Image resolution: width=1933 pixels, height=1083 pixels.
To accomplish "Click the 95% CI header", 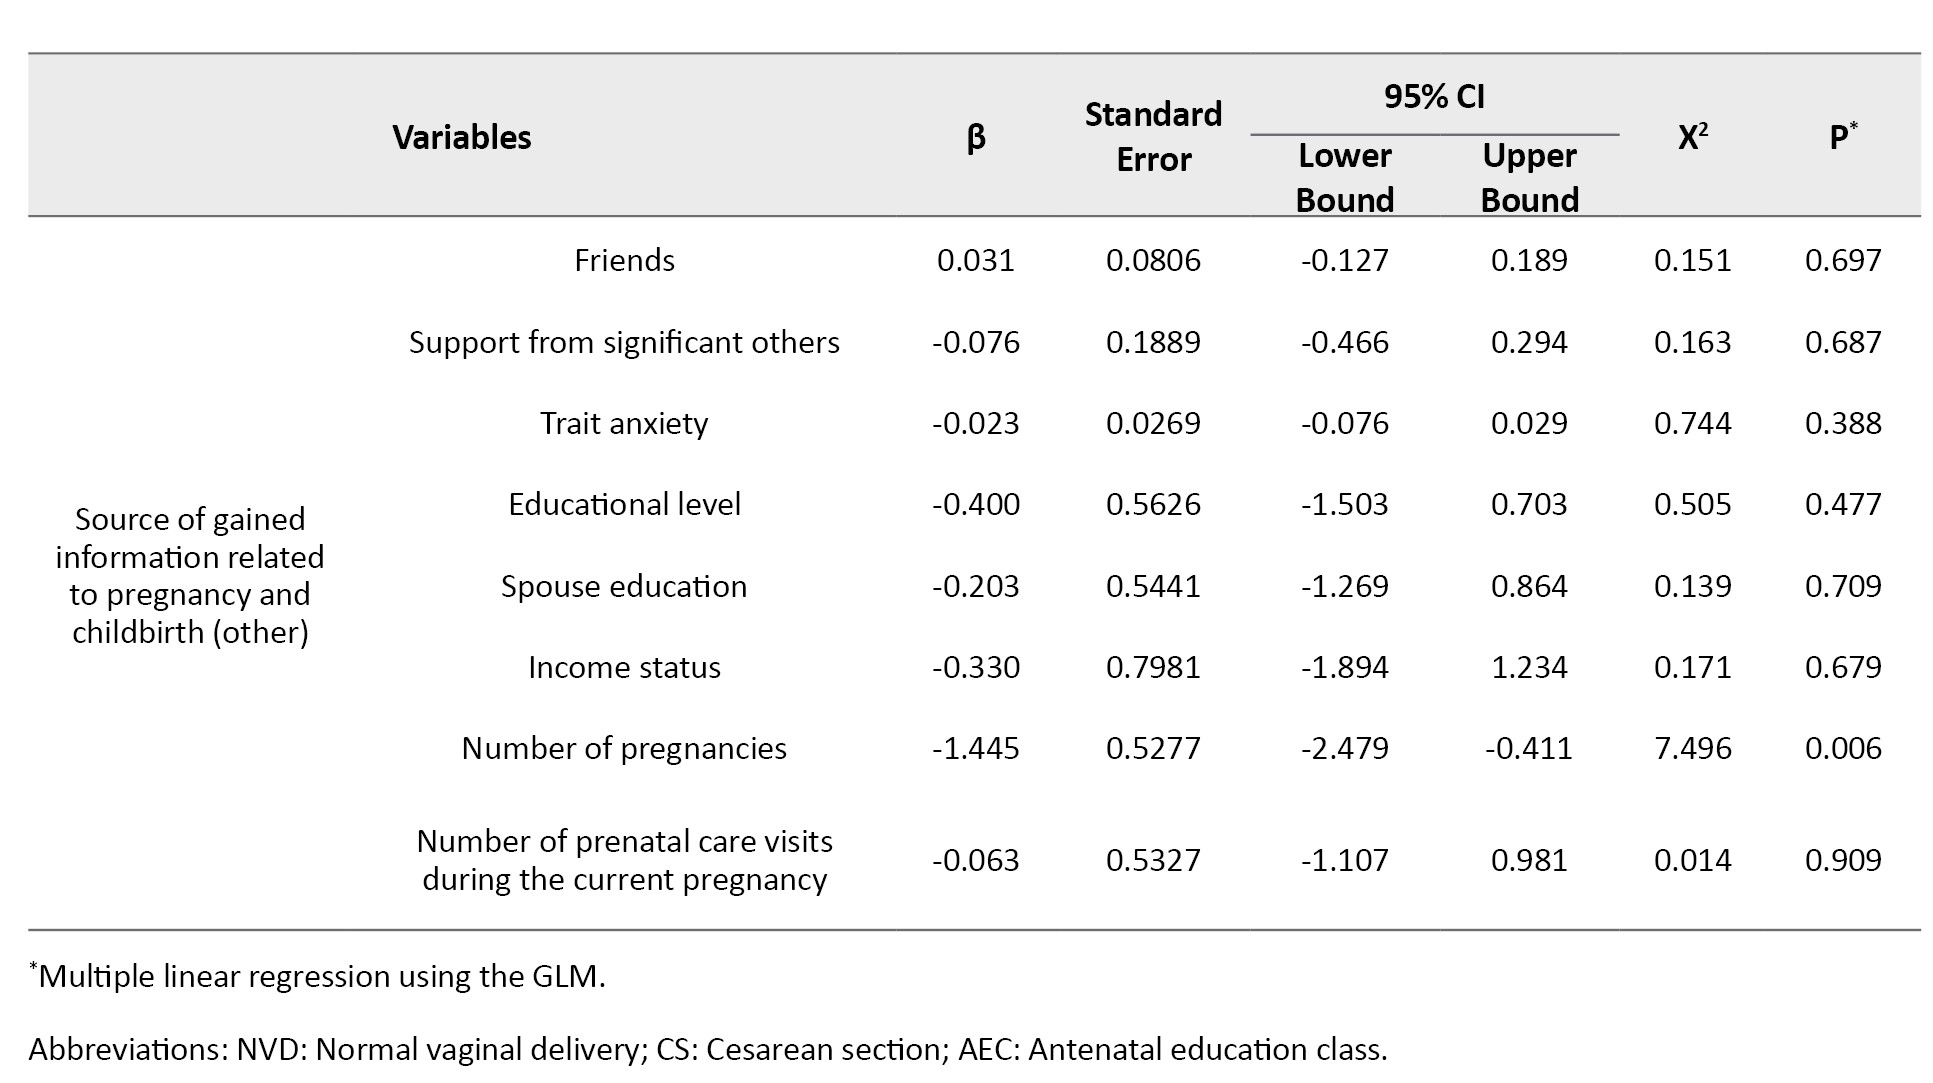I will pyautogui.click(x=1434, y=96).
